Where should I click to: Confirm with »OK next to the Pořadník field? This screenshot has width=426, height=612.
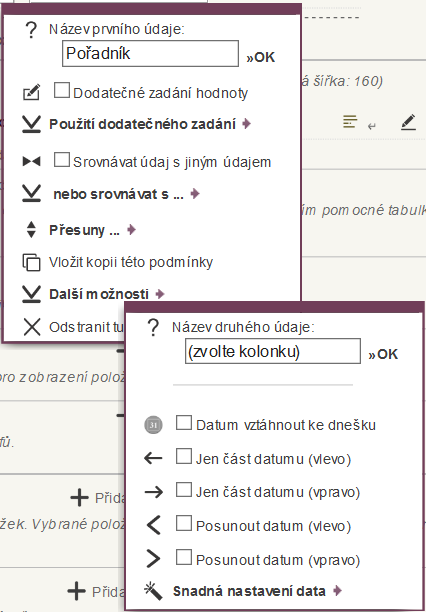pos(260,58)
